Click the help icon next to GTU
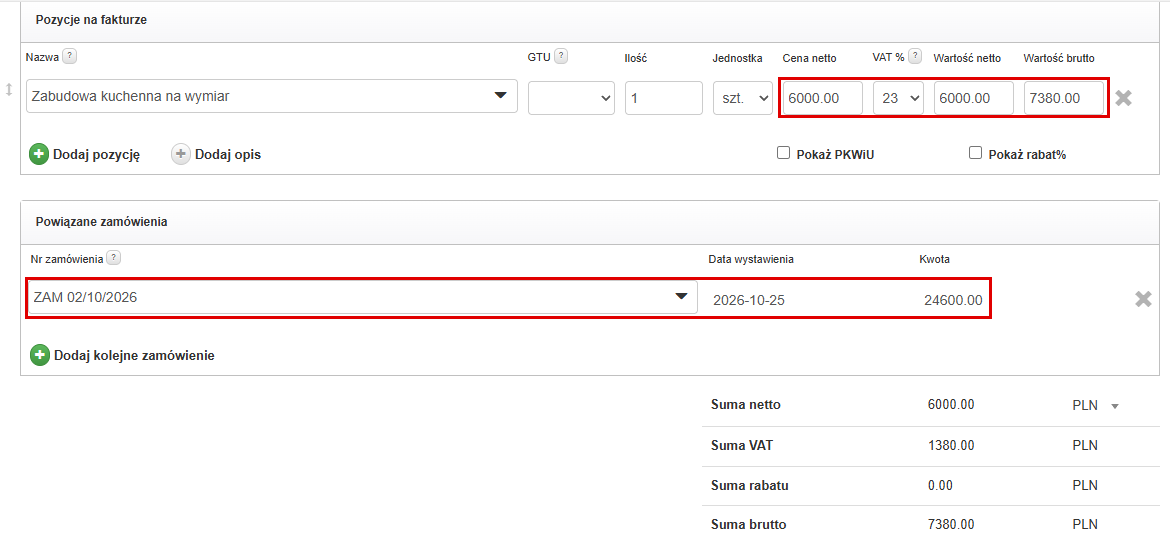This screenshot has height=545, width=1170. 560,56
